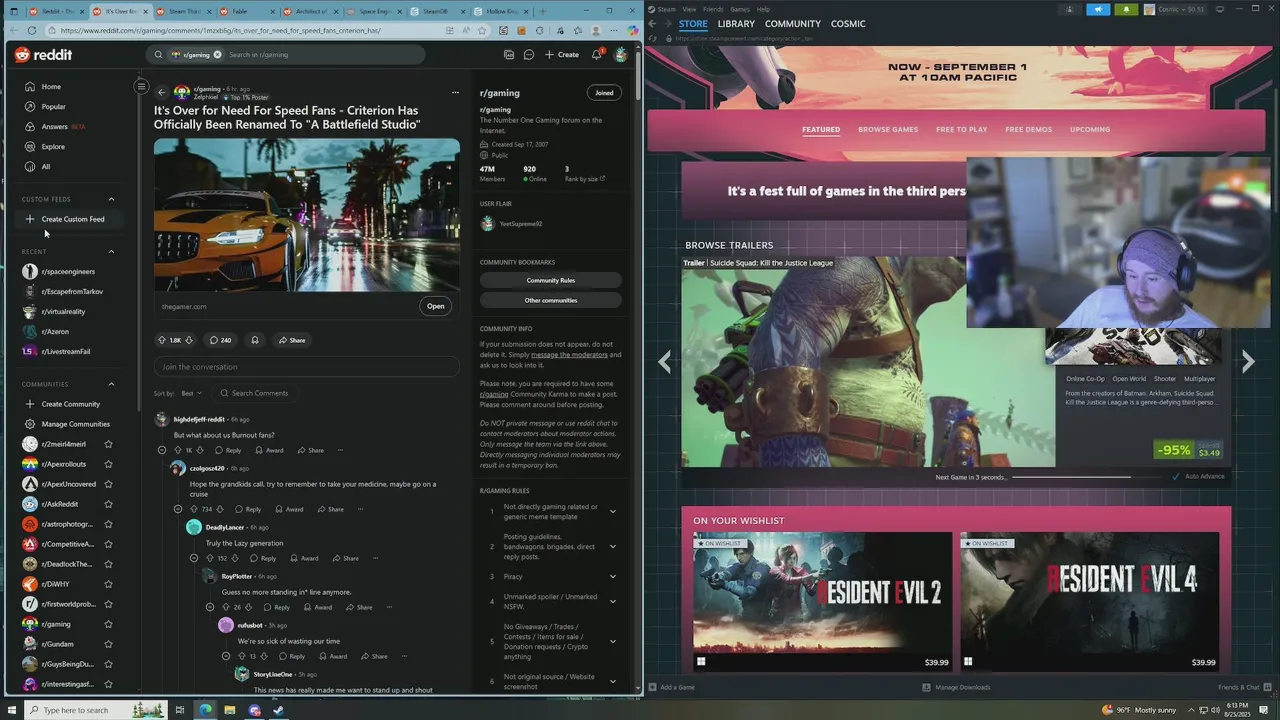Toggle star for r/ApexUncovered
This screenshot has width=1280, height=720.
[x=108, y=484]
